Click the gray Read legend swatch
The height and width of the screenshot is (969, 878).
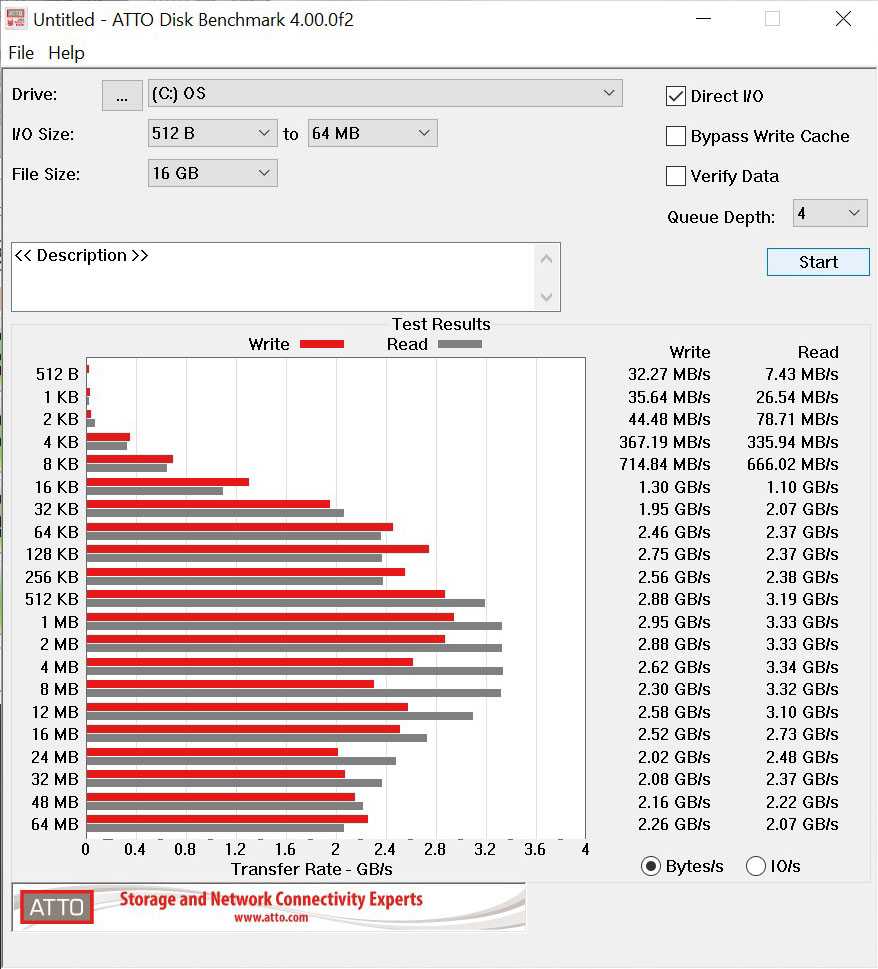pyautogui.click(x=459, y=344)
